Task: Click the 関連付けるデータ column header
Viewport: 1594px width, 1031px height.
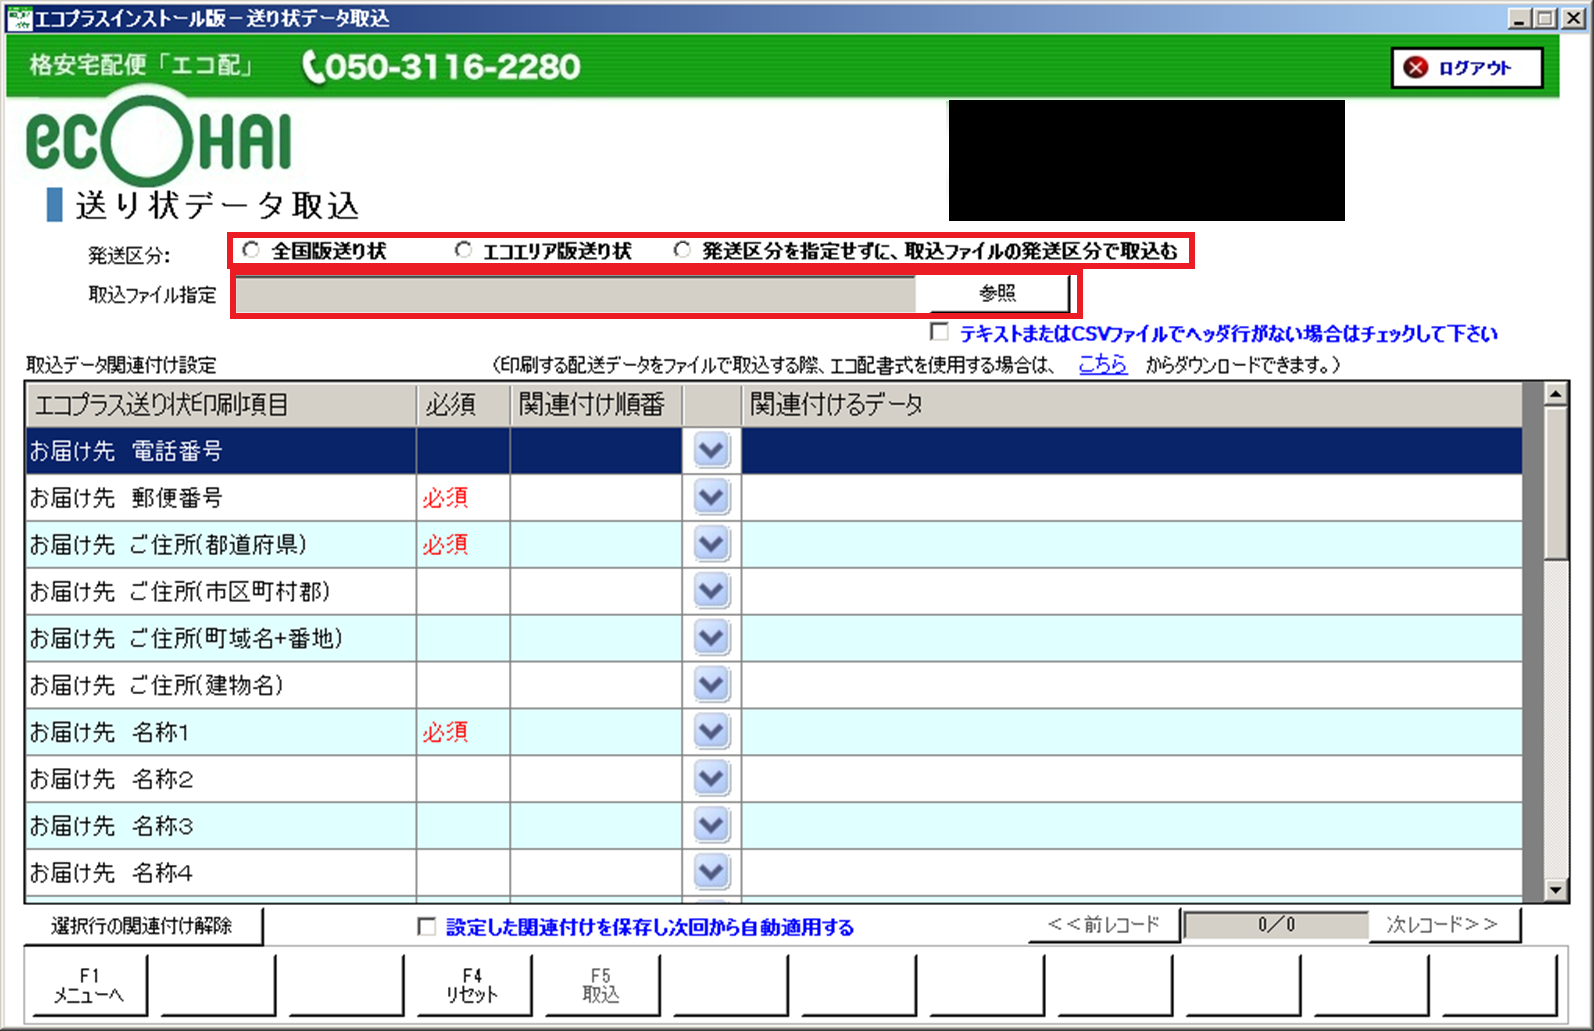Action: [1132, 405]
